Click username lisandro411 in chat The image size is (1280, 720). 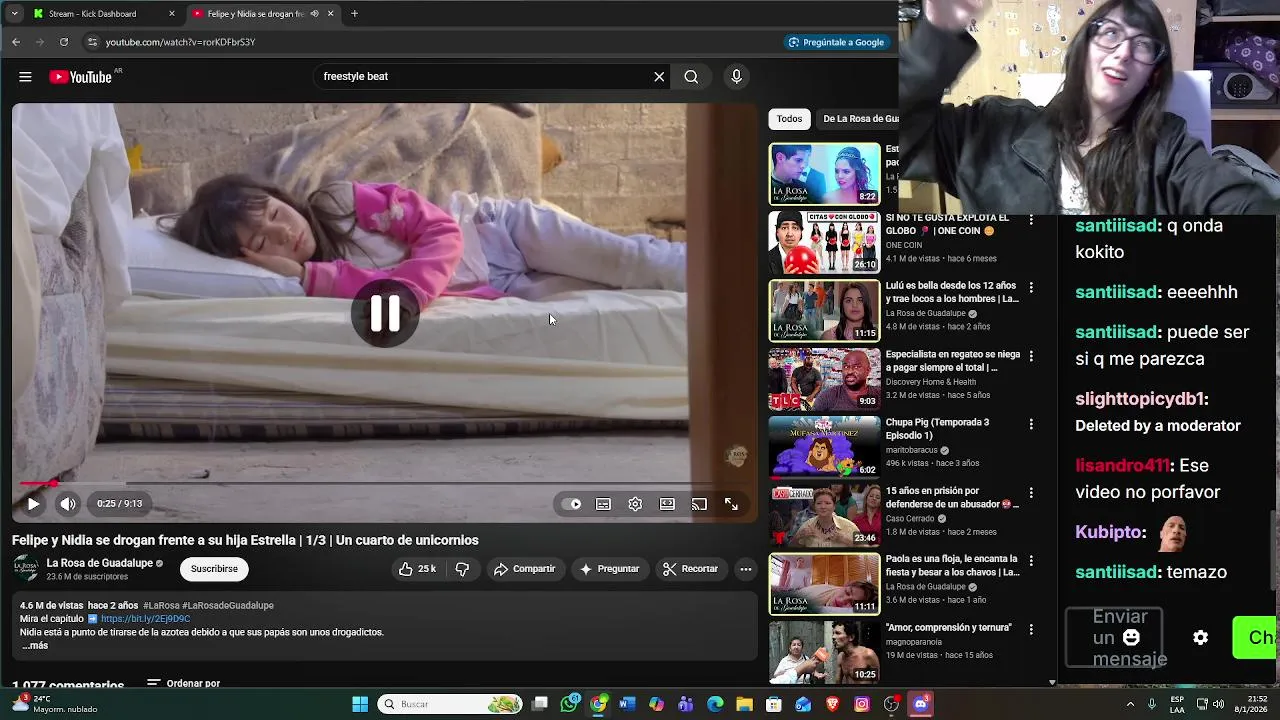pyautogui.click(x=1122, y=466)
